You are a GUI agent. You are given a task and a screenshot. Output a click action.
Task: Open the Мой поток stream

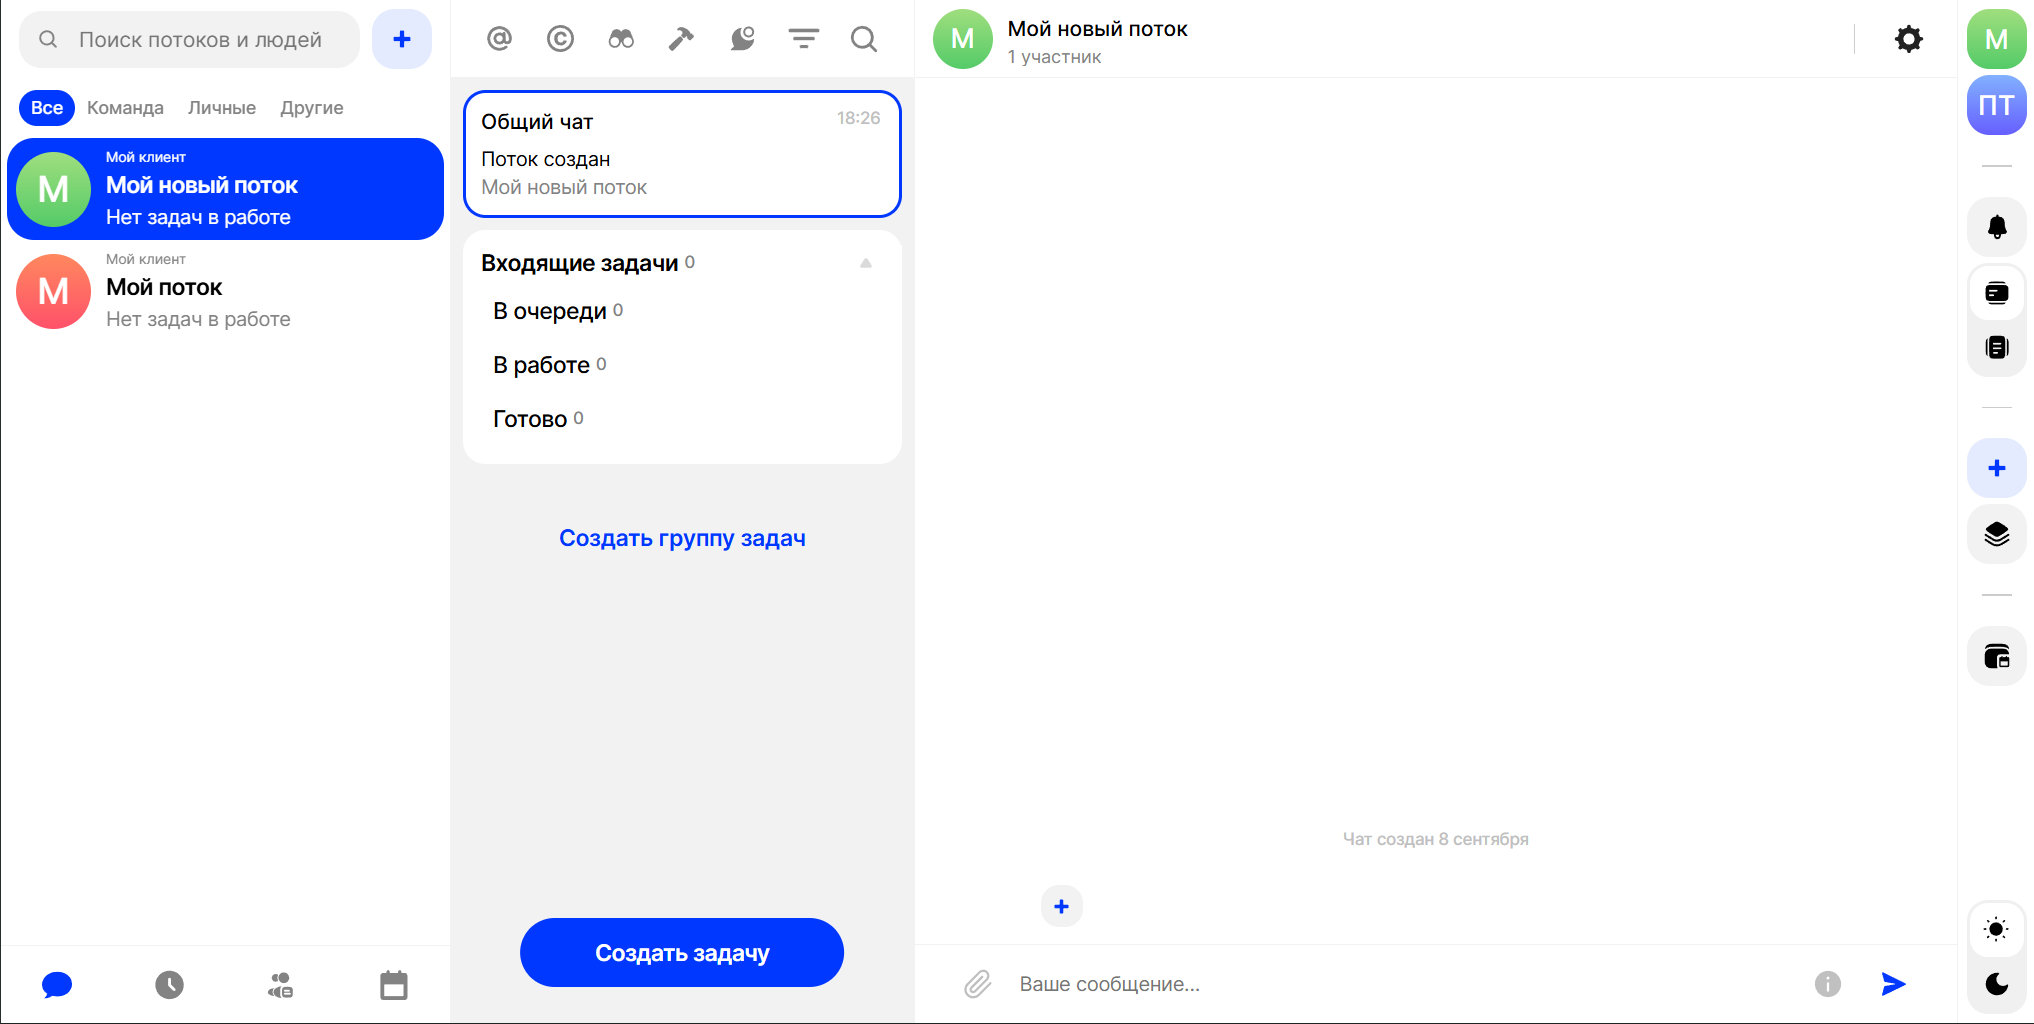[x=225, y=291]
